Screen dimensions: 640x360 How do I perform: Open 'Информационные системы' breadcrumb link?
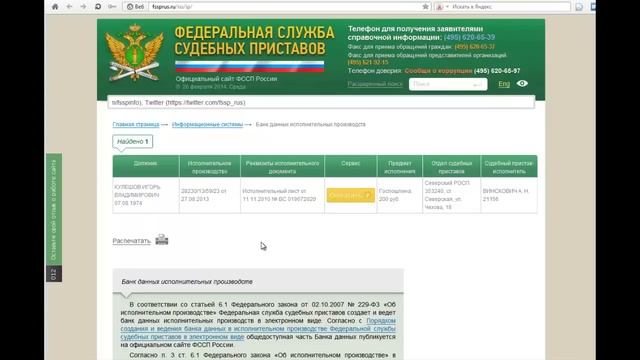pos(207,124)
